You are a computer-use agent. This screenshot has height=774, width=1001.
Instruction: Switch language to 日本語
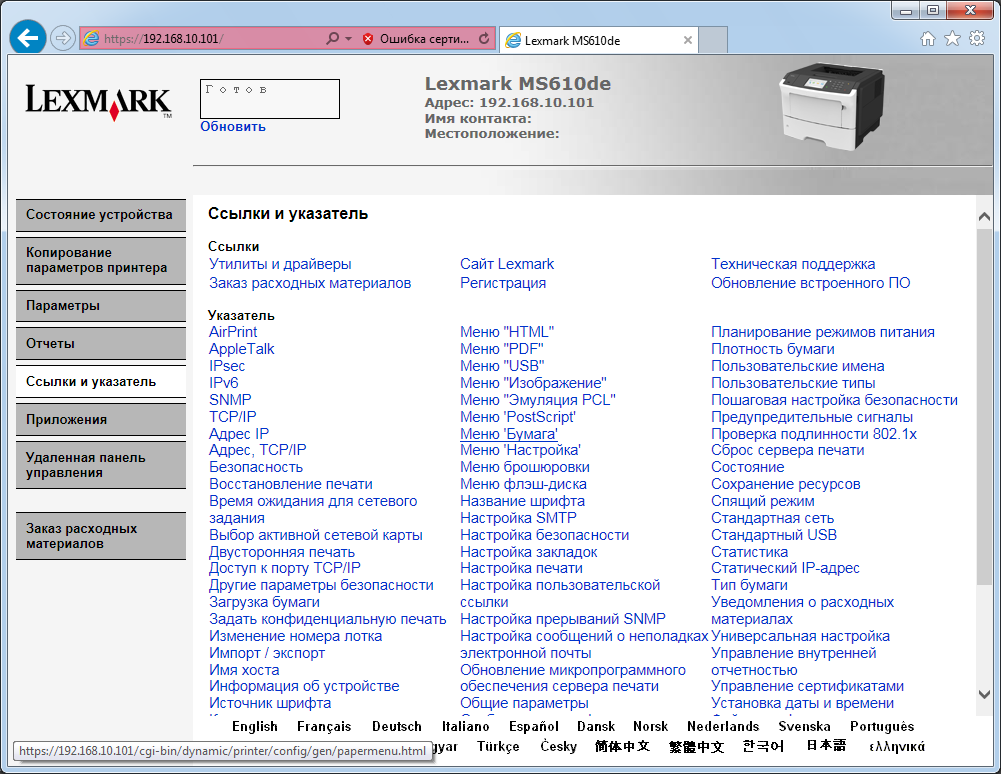click(826, 746)
